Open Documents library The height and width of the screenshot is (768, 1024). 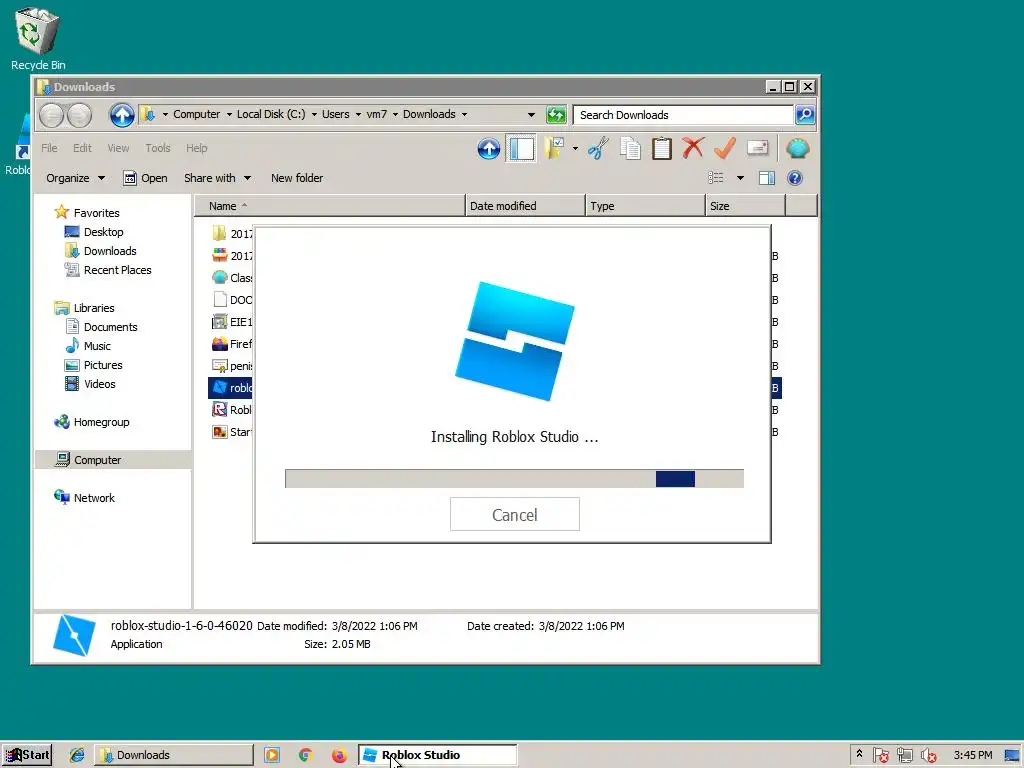[110, 327]
